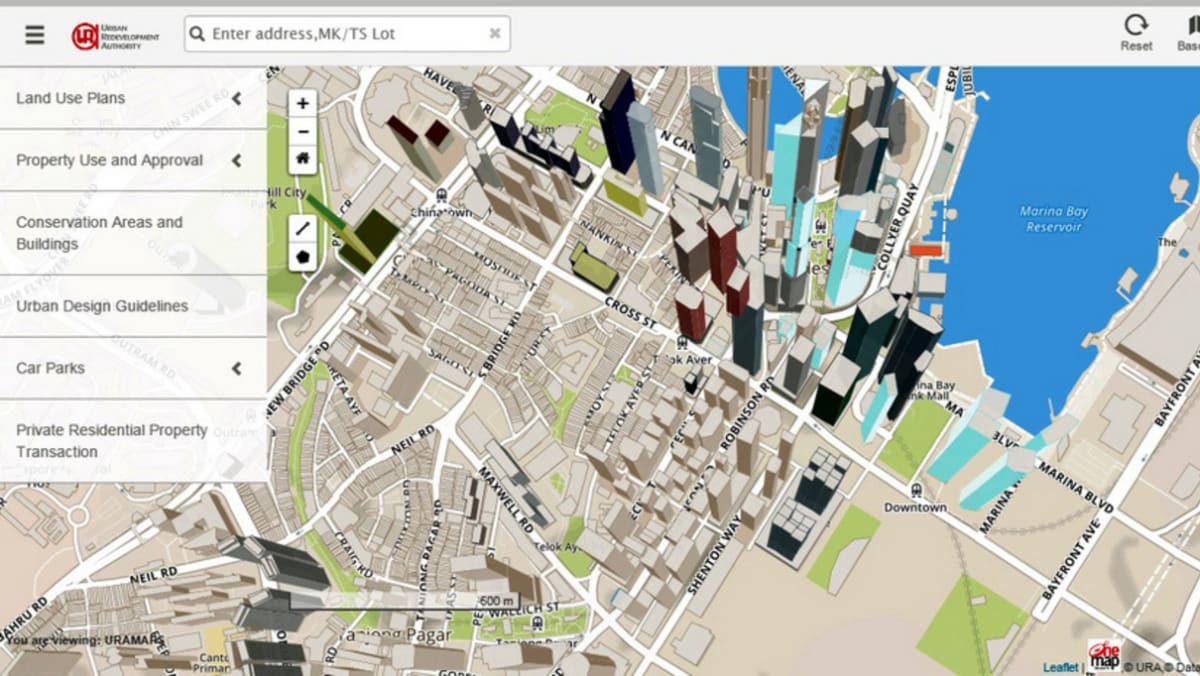Open the hamburger menu
The height and width of the screenshot is (676, 1200).
(x=33, y=33)
